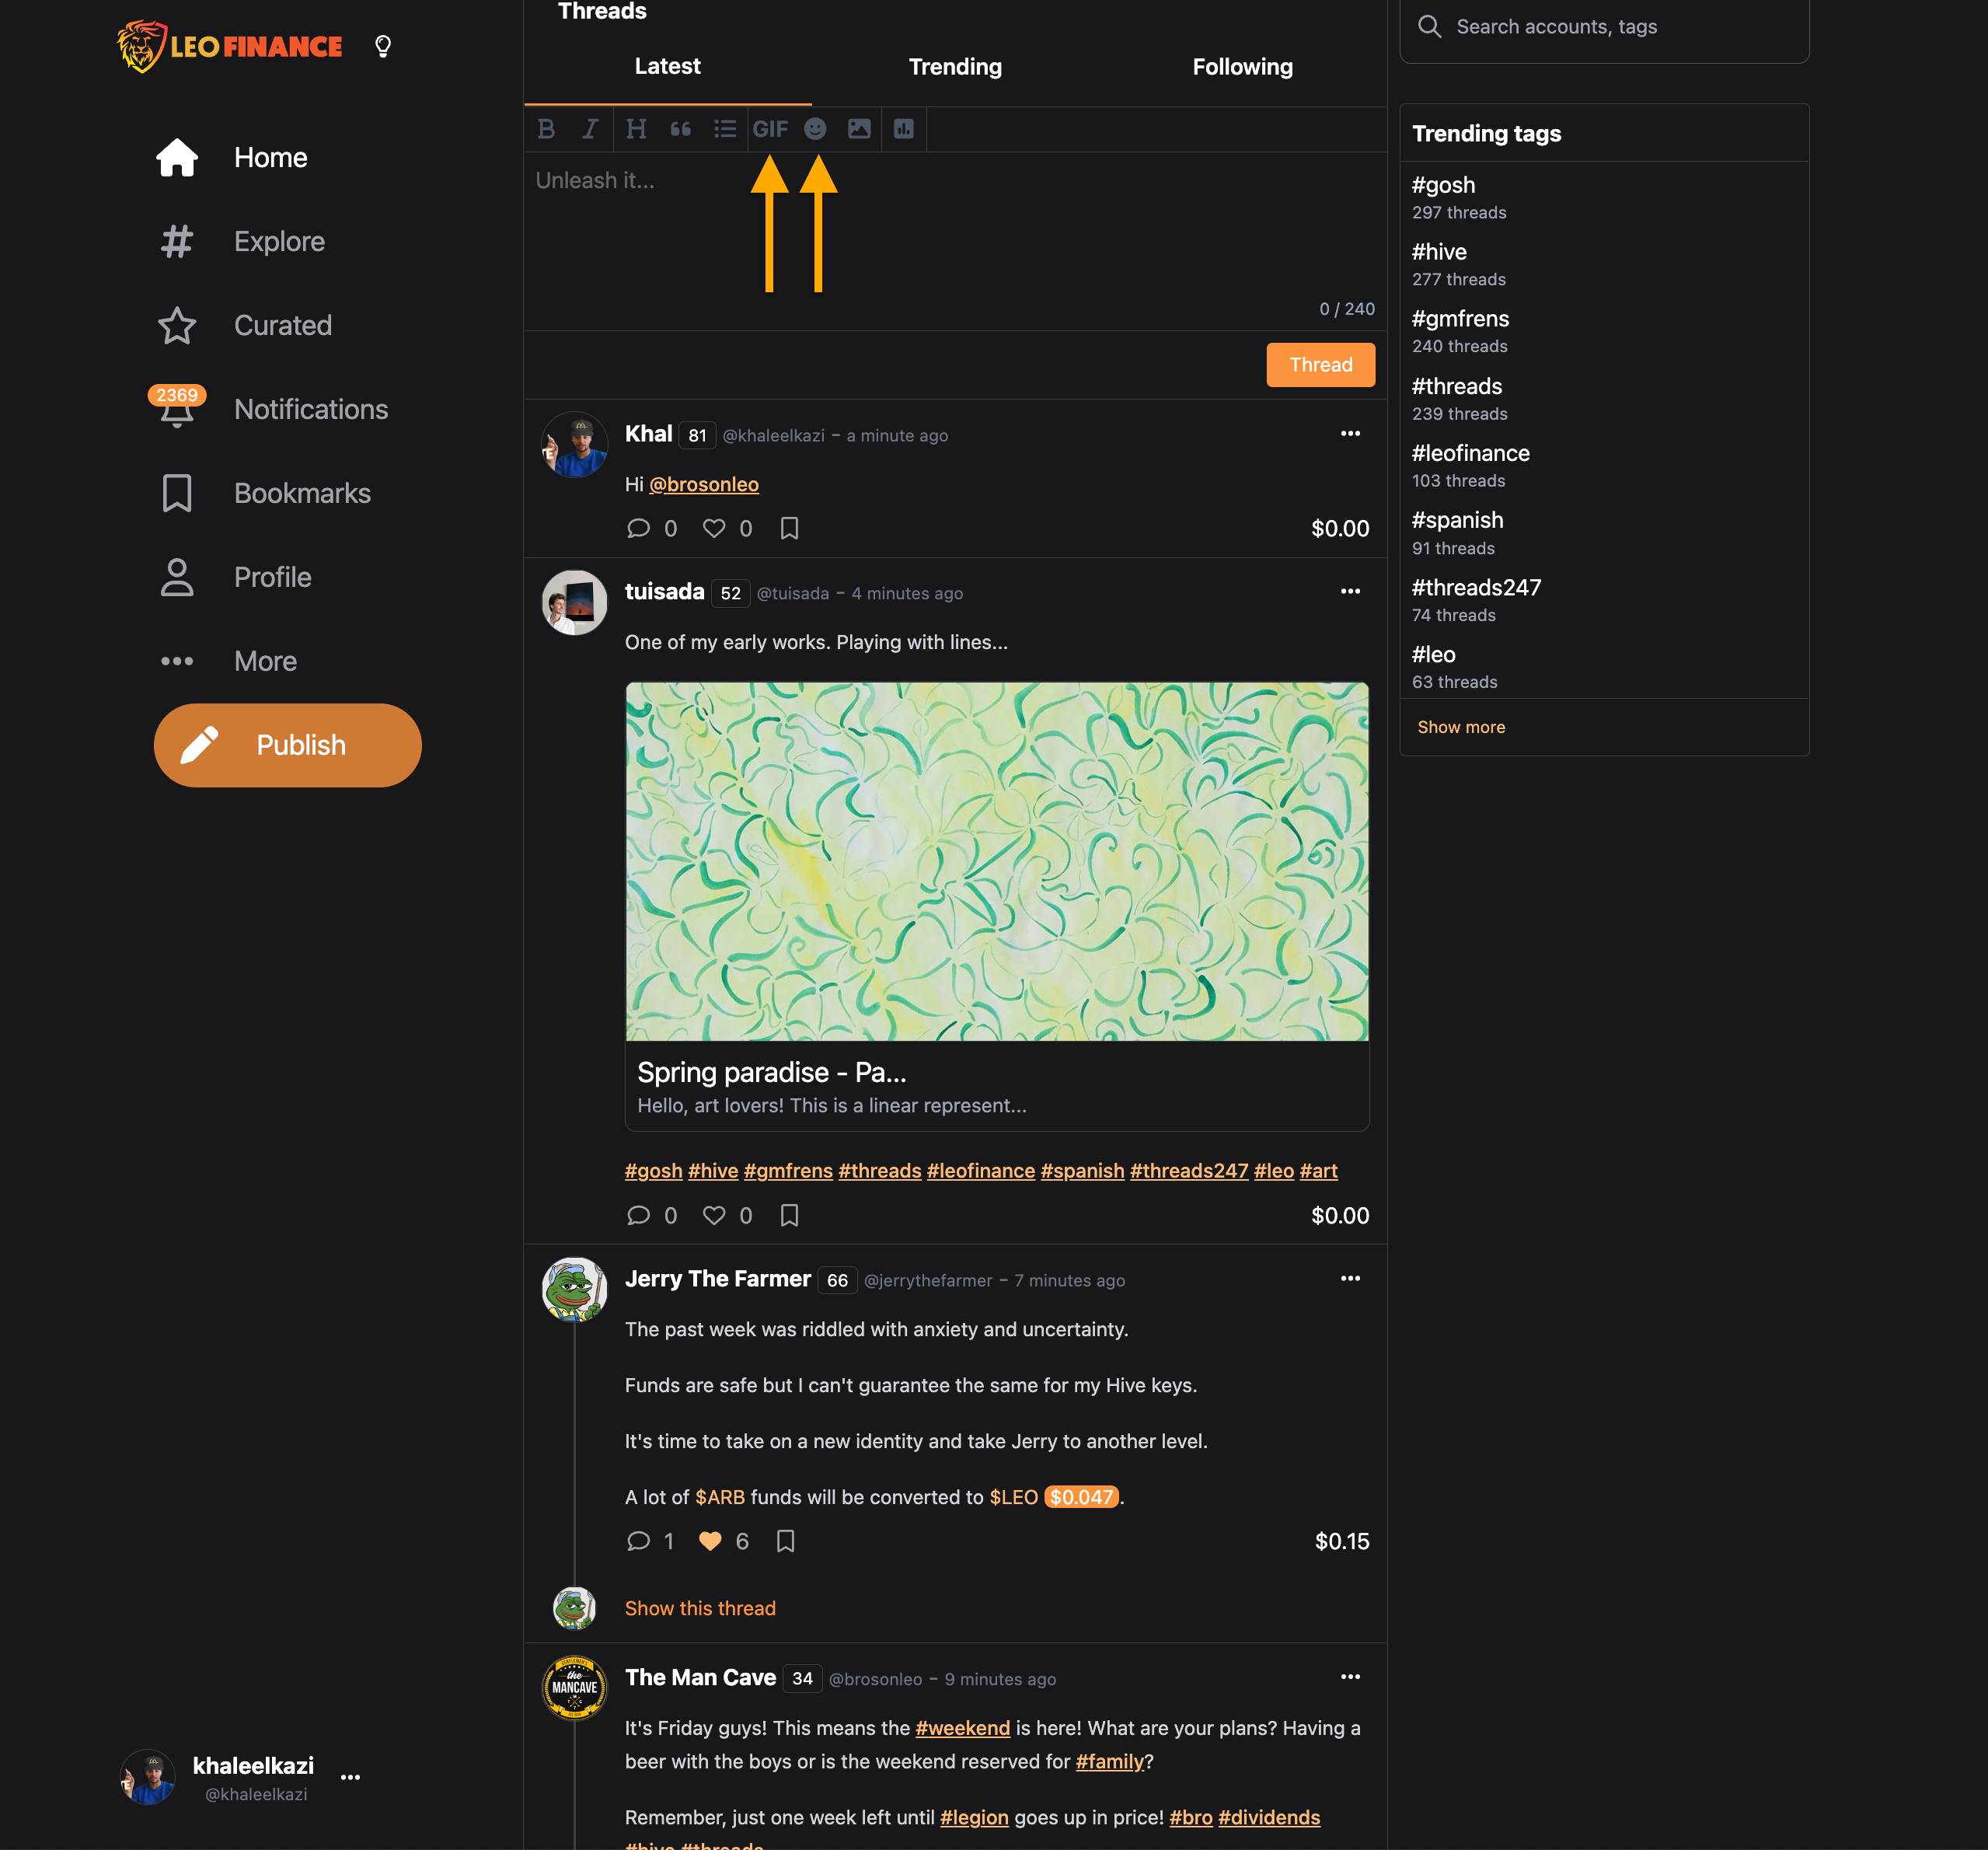Switch to the Trending tab

pyautogui.click(x=955, y=67)
